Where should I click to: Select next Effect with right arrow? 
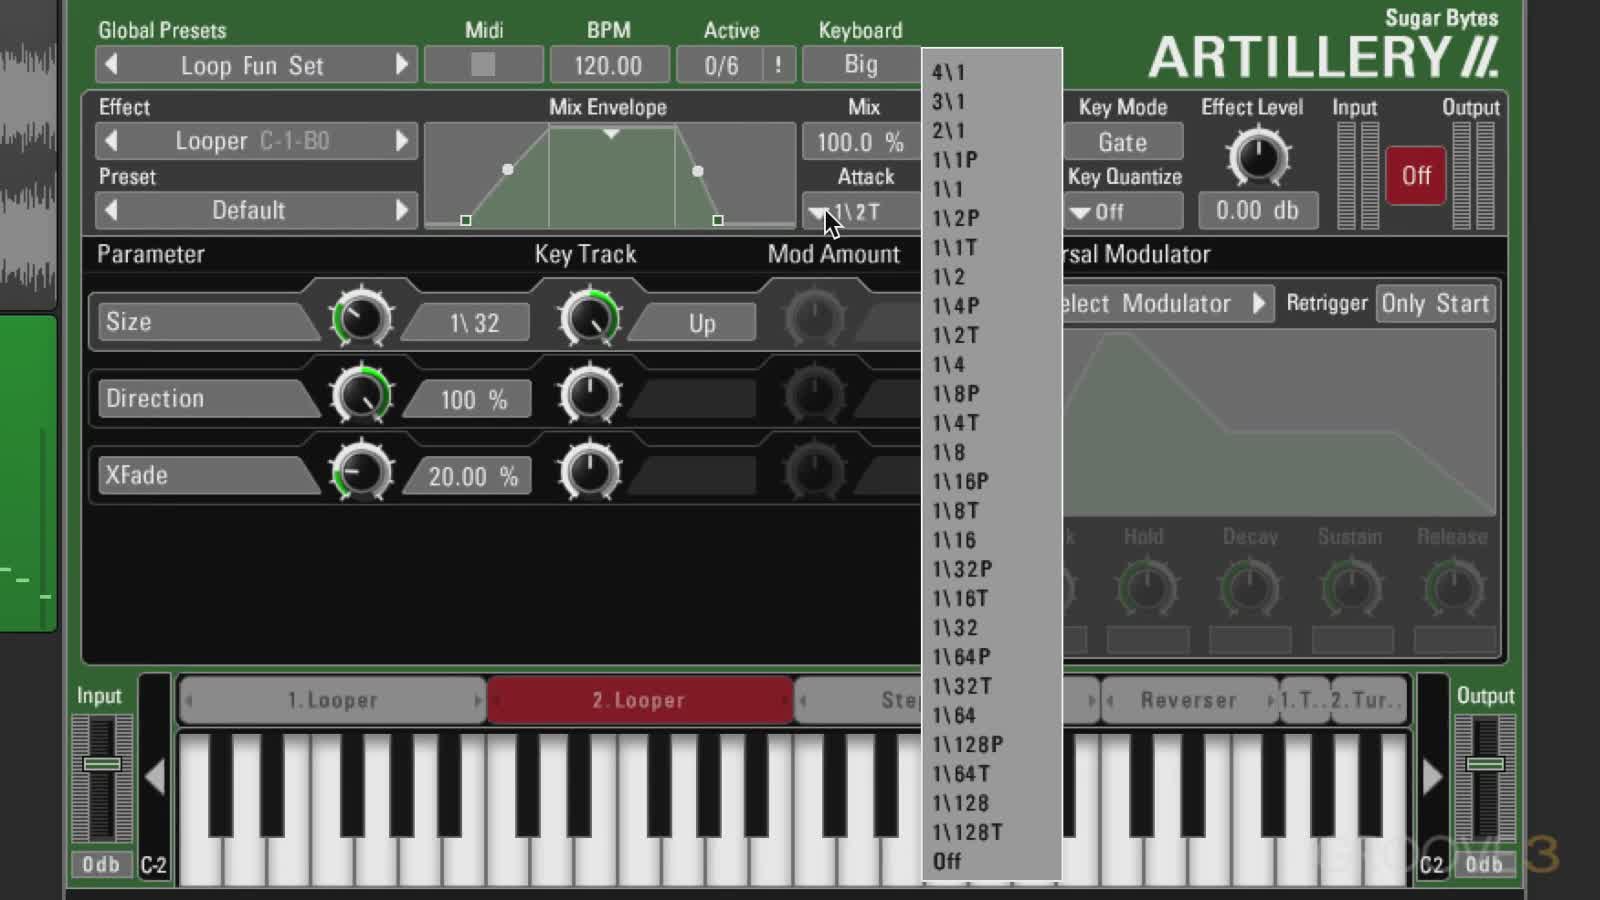(x=402, y=141)
